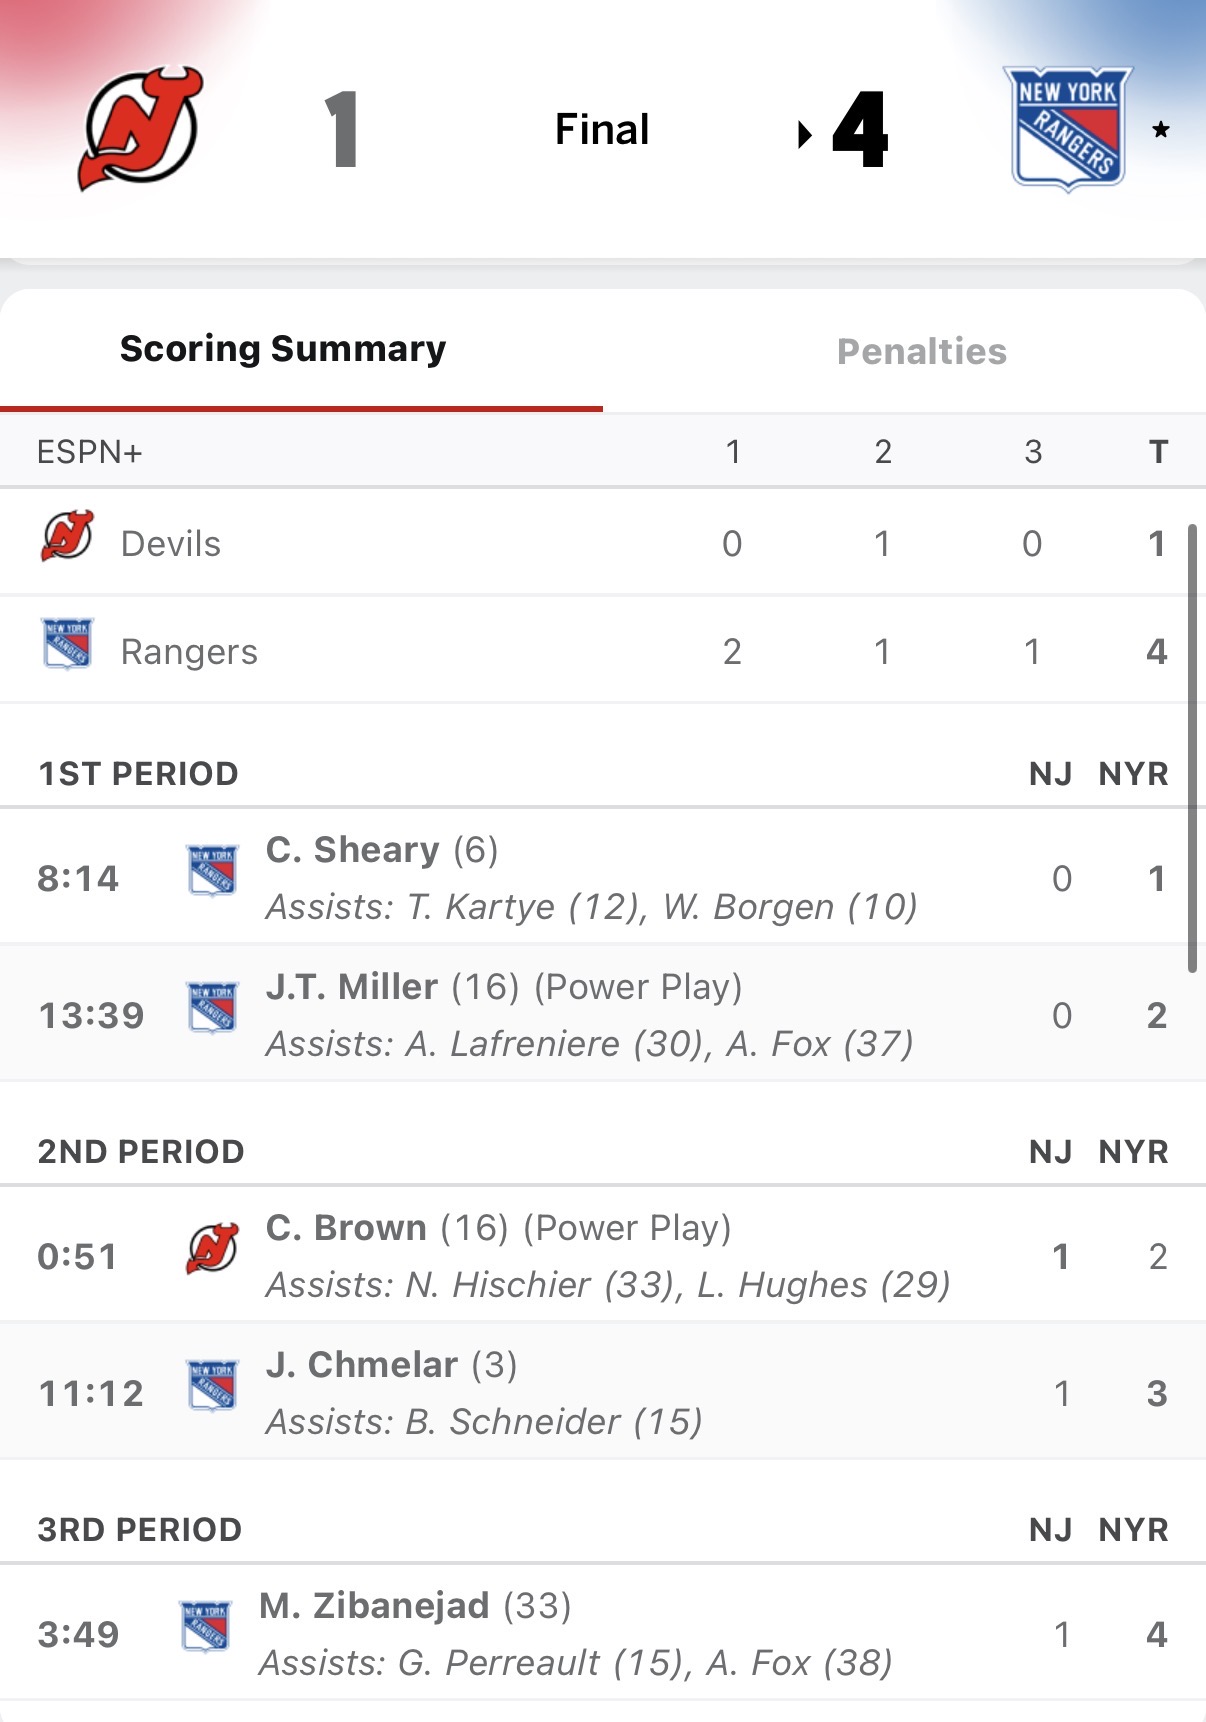Image resolution: width=1206 pixels, height=1722 pixels.
Task: Tap Rangers logo beside J. Chmelar goal
Action: (212, 1385)
